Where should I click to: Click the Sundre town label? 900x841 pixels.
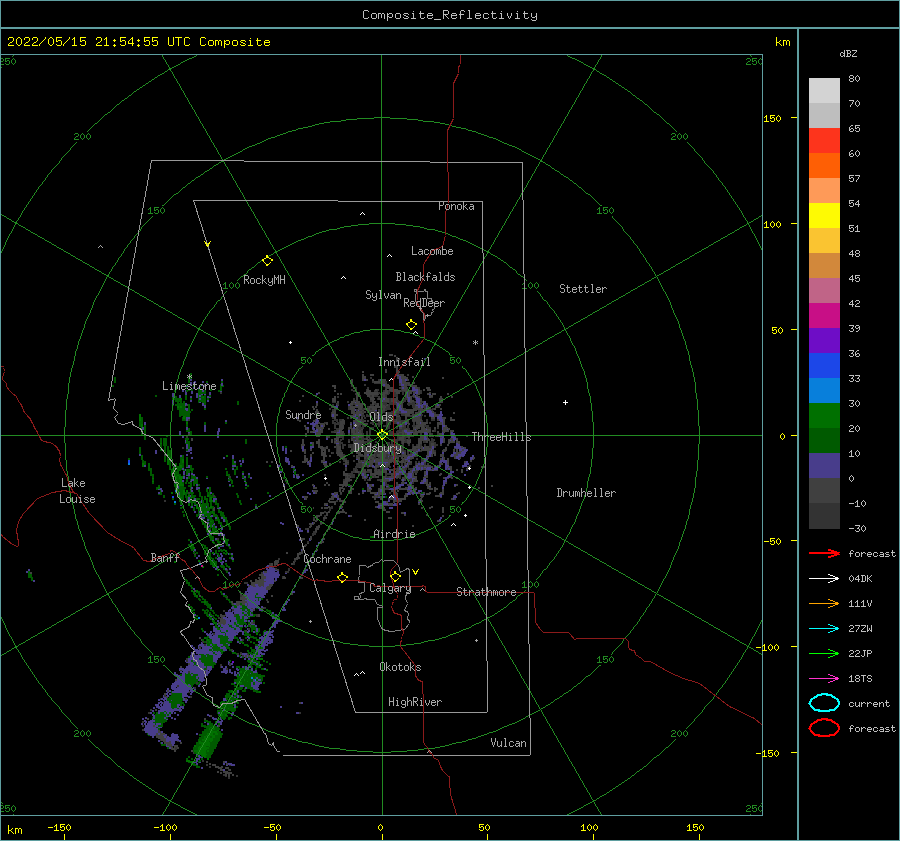pos(303,414)
